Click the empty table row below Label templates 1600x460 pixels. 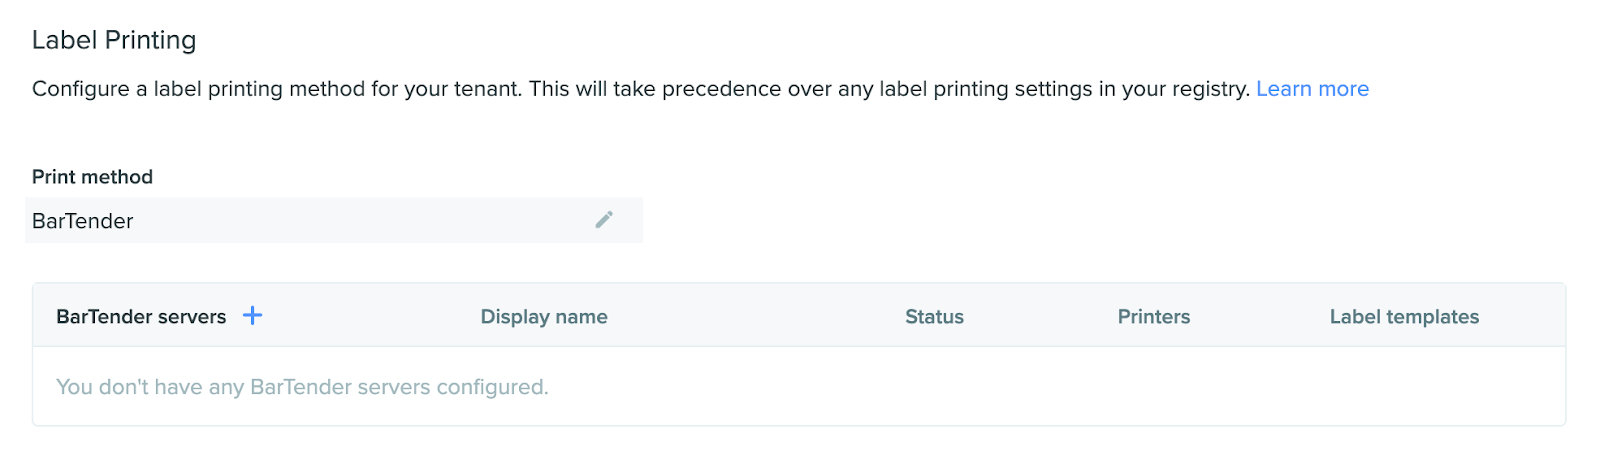(1403, 387)
